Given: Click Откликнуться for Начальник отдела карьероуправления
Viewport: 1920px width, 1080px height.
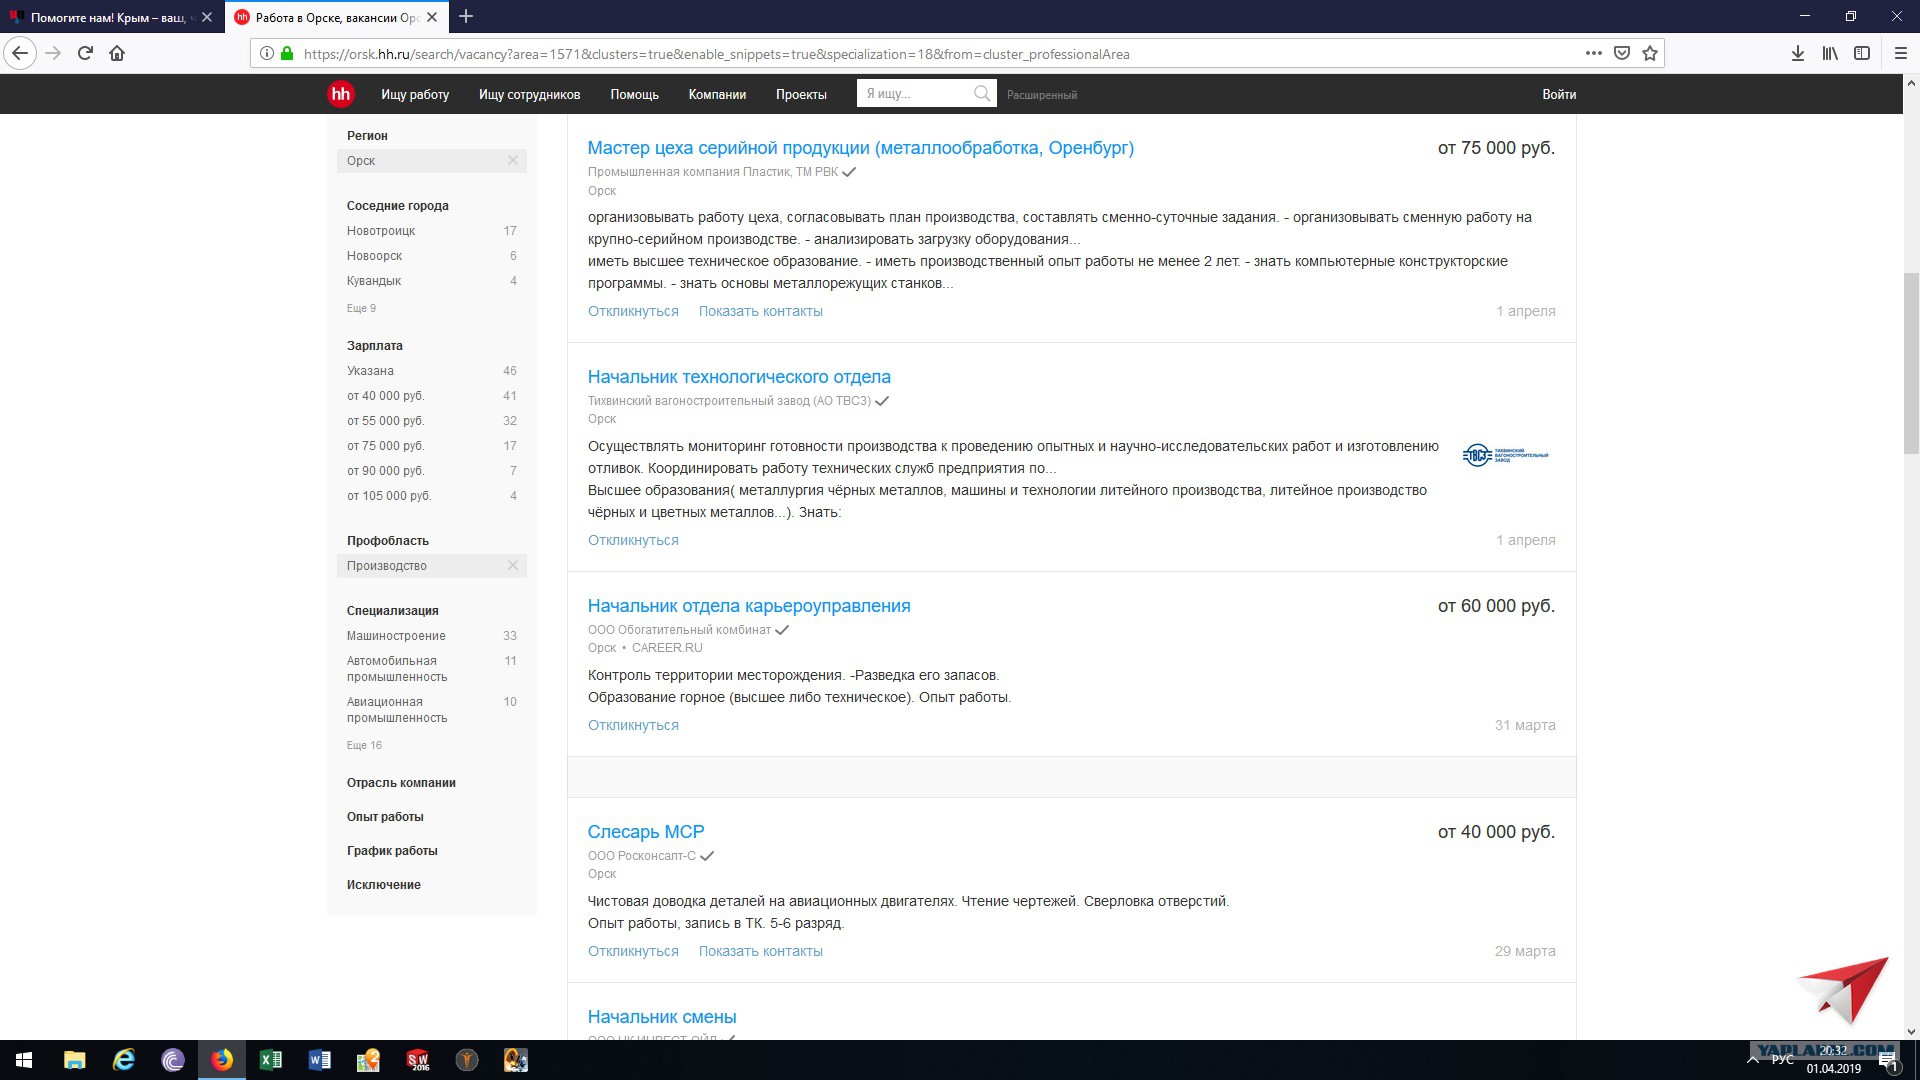Looking at the screenshot, I should [633, 725].
